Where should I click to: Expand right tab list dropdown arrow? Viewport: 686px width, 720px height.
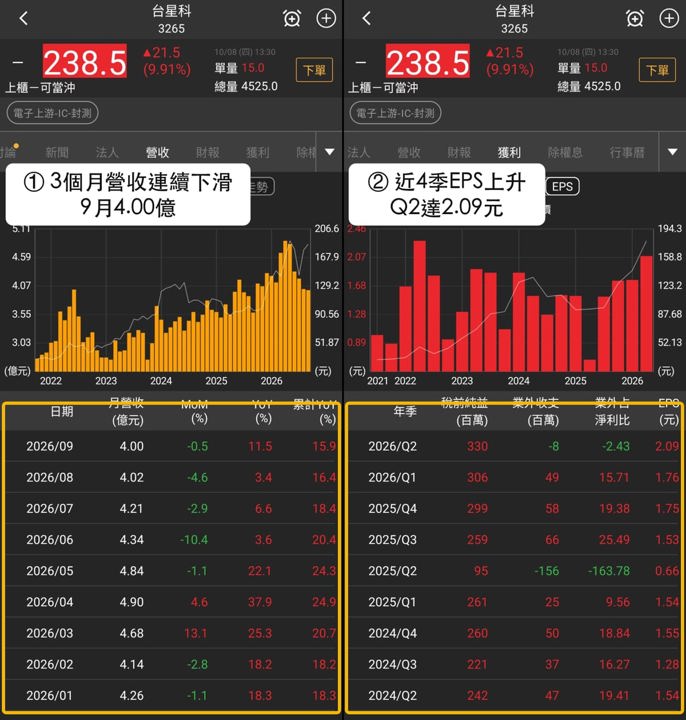coord(672,152)
